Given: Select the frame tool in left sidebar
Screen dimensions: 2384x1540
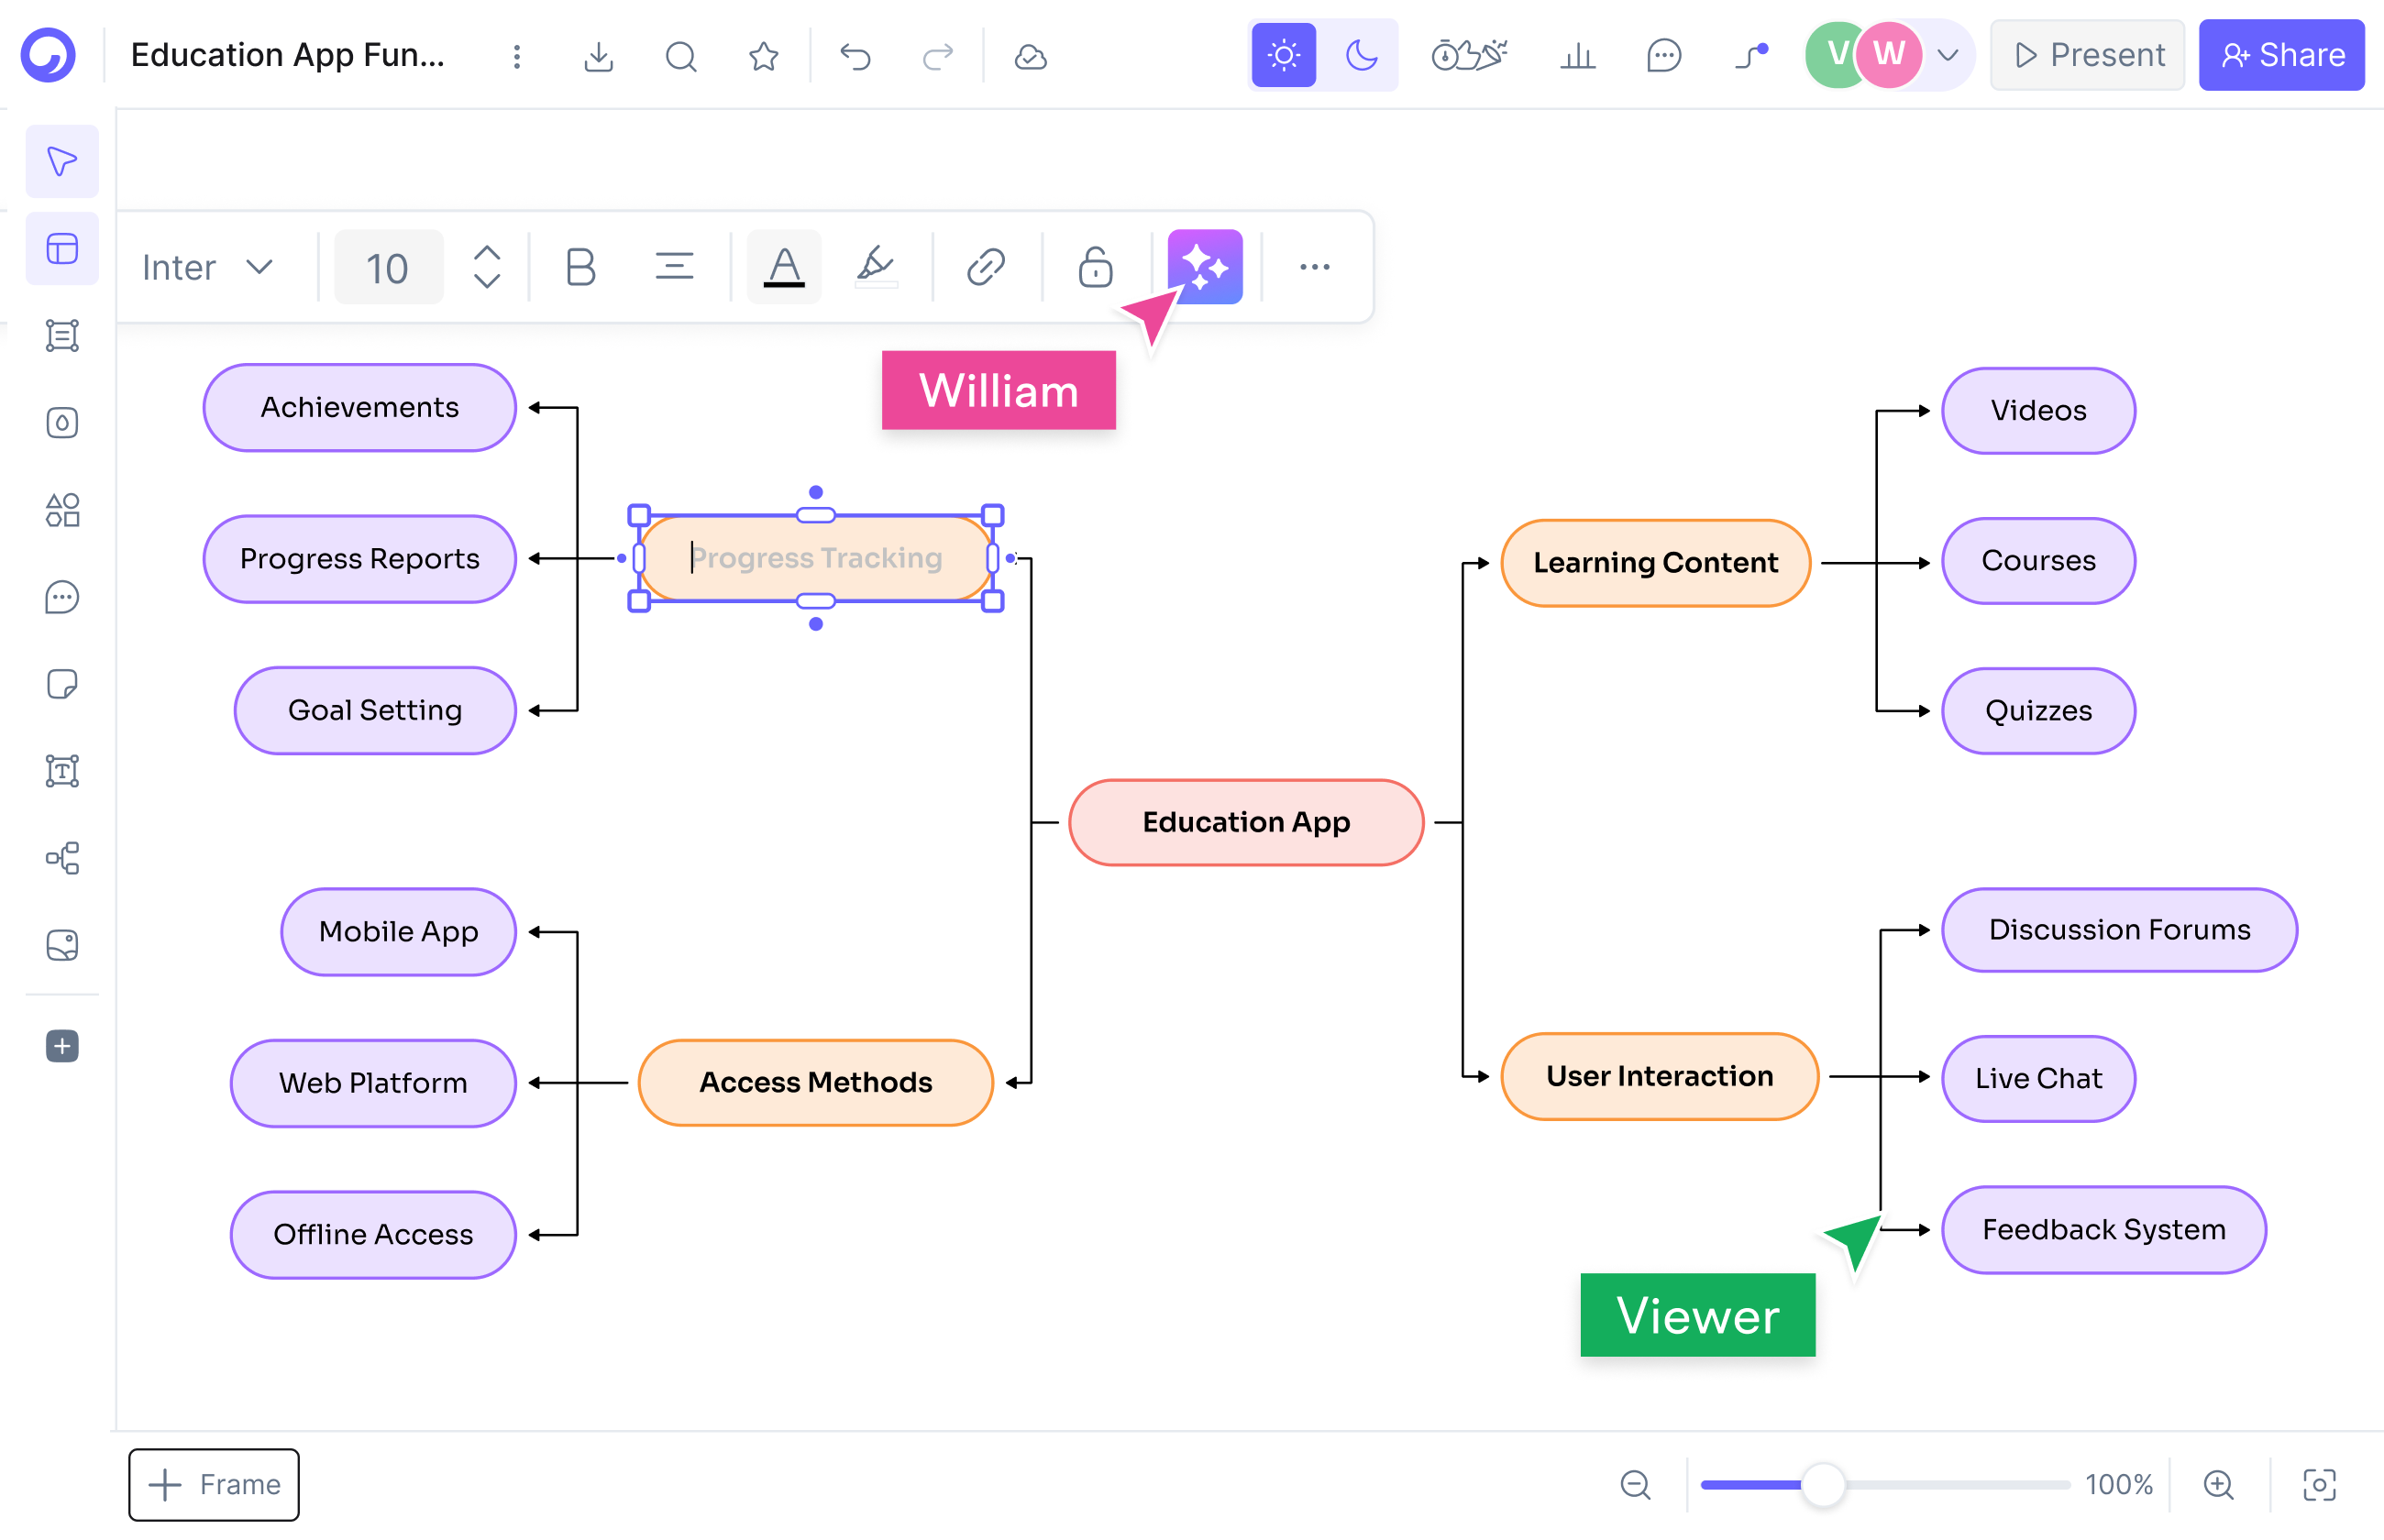Looking at the screenshot, I should click(x=62, y=336).
